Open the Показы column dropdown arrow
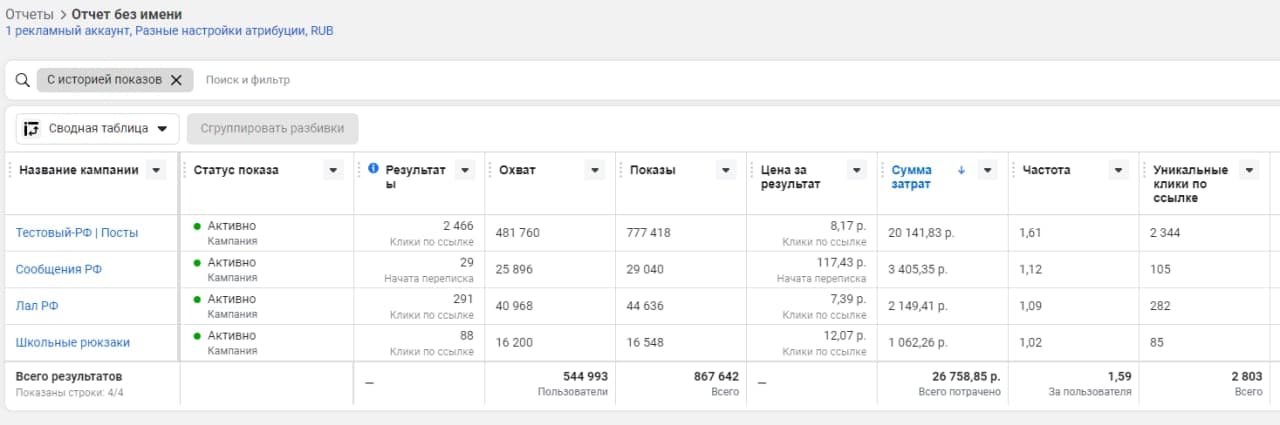Screen dimensions: 1280x425 726,170
